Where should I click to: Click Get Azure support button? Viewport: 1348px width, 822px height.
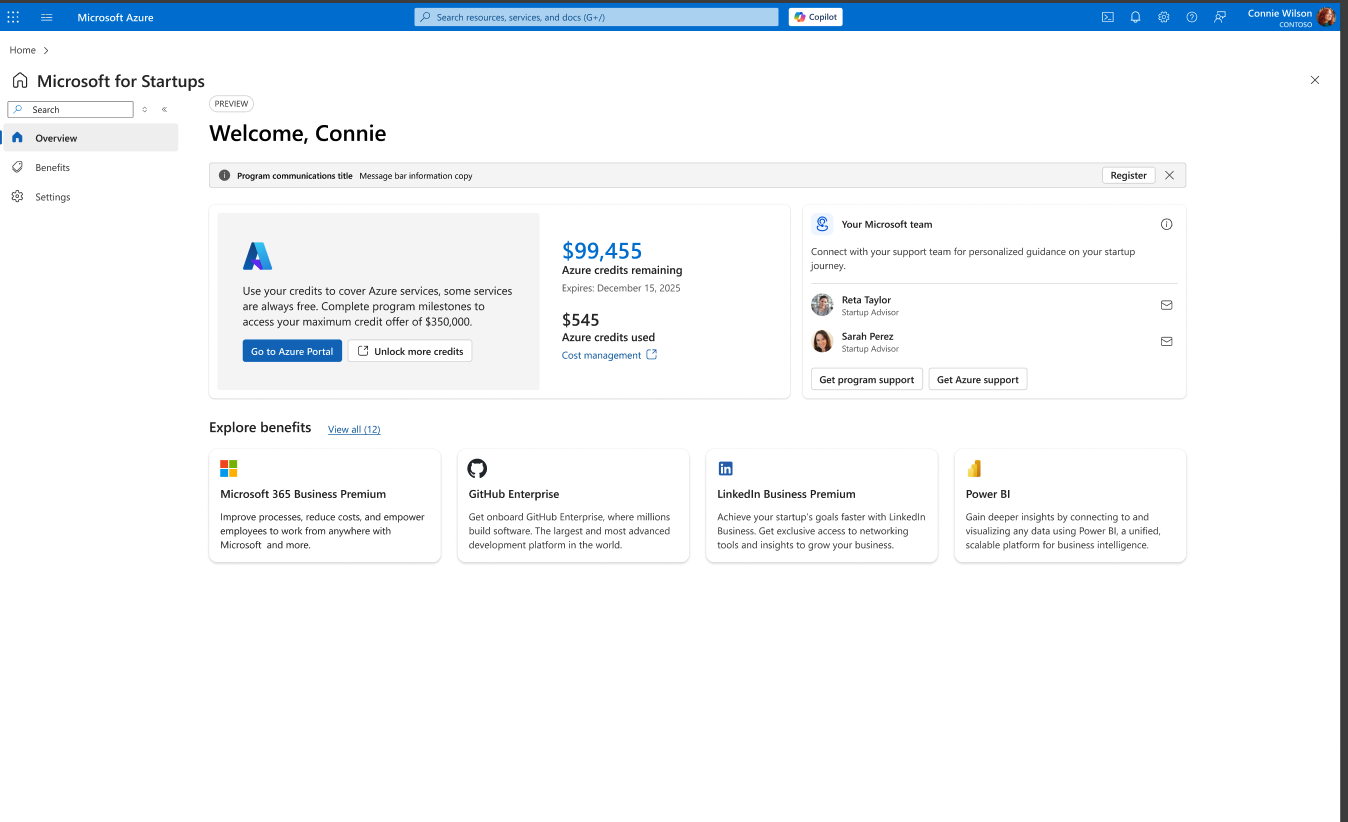(x=978, y=379)
